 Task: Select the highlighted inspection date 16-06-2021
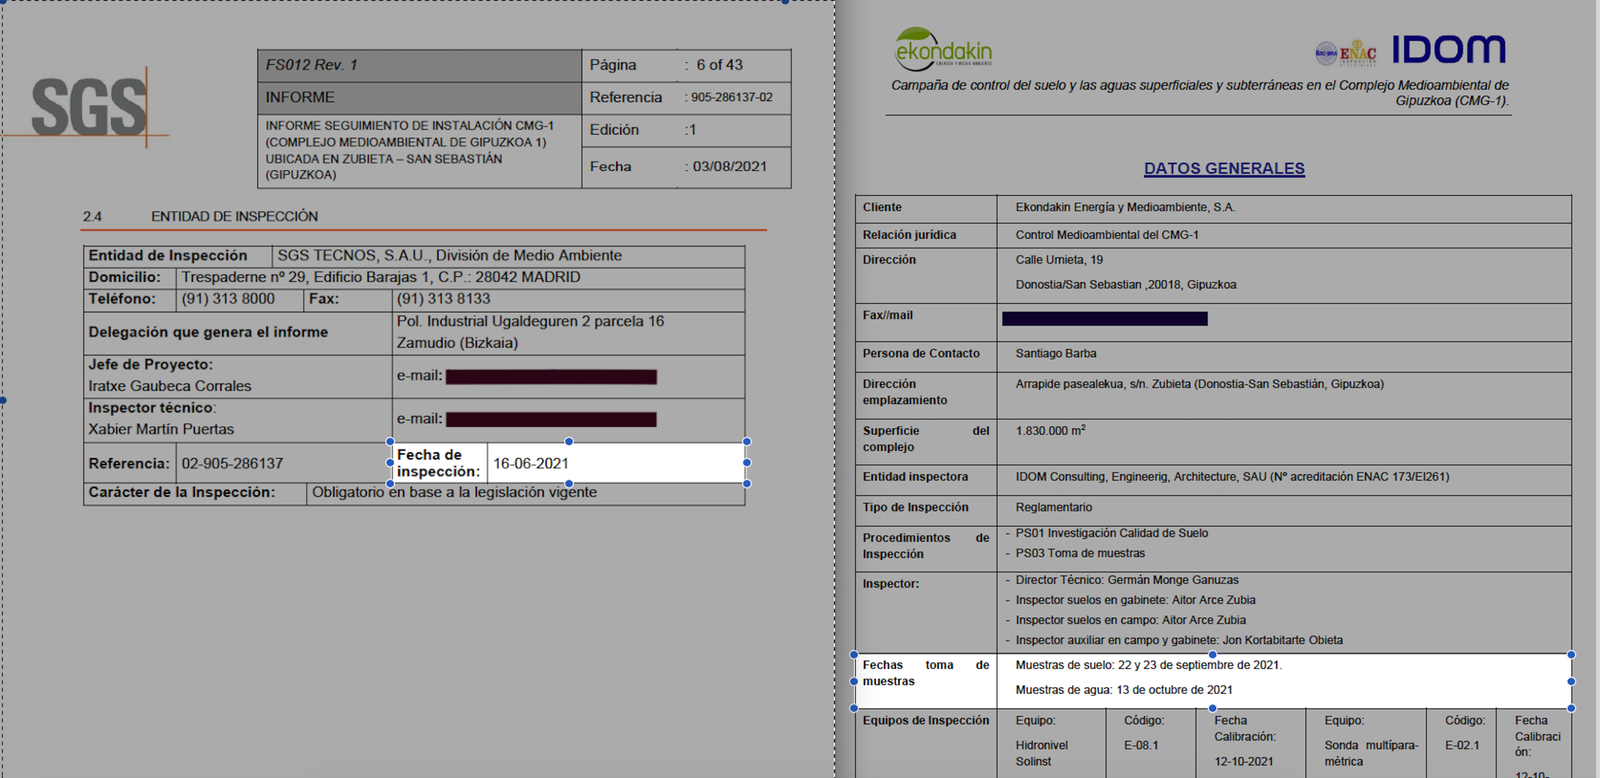[531, 464]
